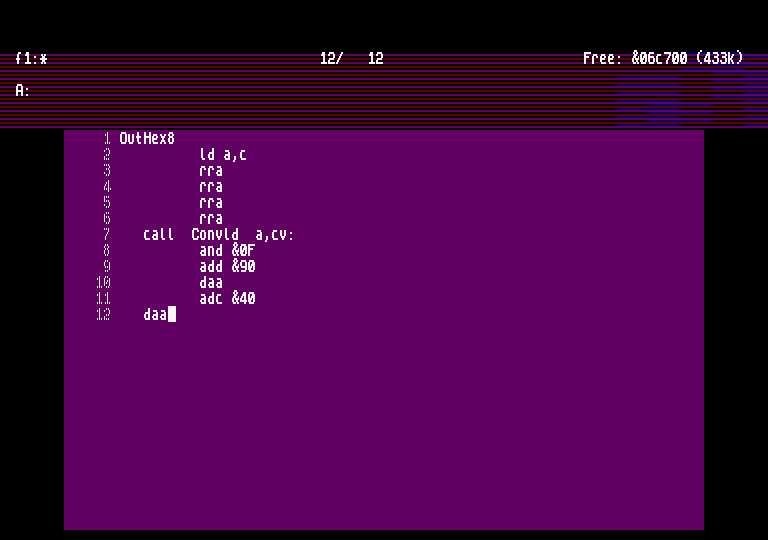This screenshot has width=768, height=540.
Task: Place cursor on 'adc &40' instruction
Action: pyautogui.click(x=227, y=299)
